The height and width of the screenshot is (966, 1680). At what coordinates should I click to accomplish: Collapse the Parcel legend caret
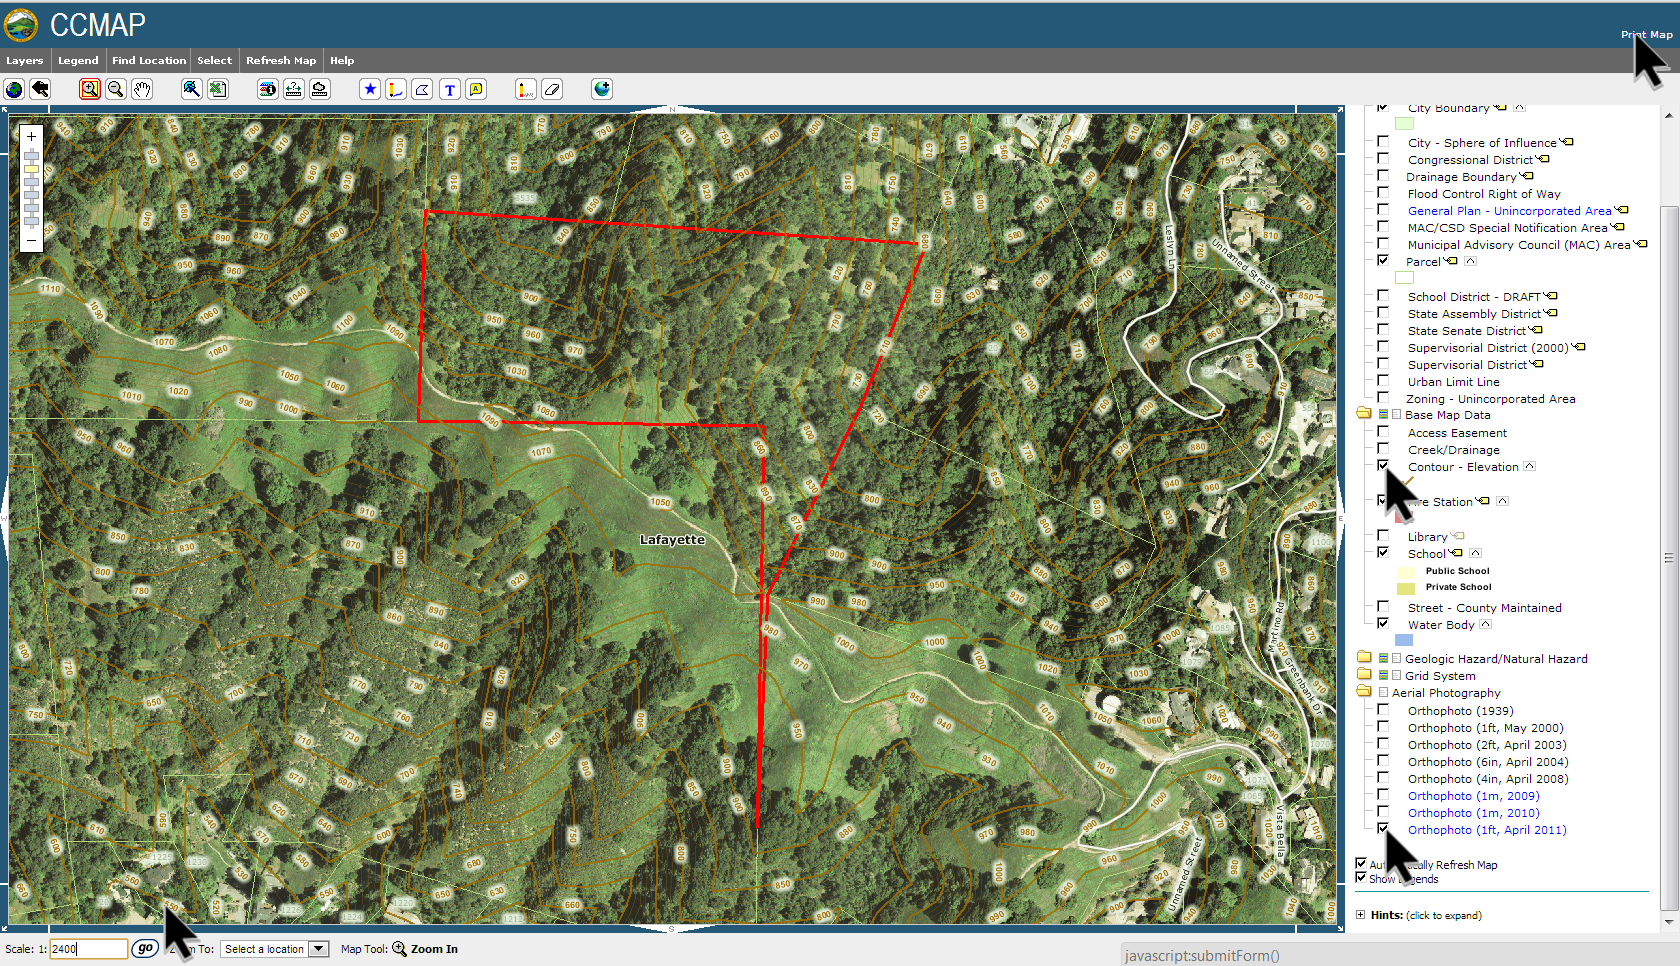[x=1470, y=261]
